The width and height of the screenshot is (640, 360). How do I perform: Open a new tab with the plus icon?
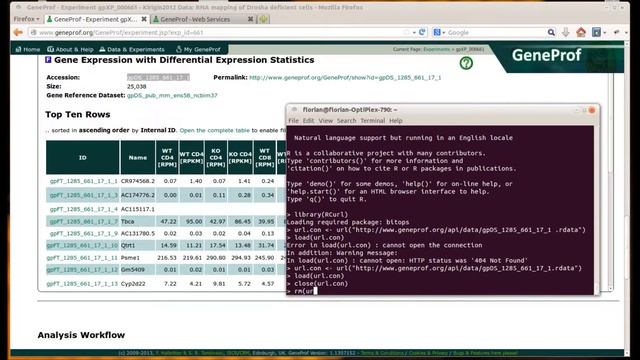tap(263, 19)
